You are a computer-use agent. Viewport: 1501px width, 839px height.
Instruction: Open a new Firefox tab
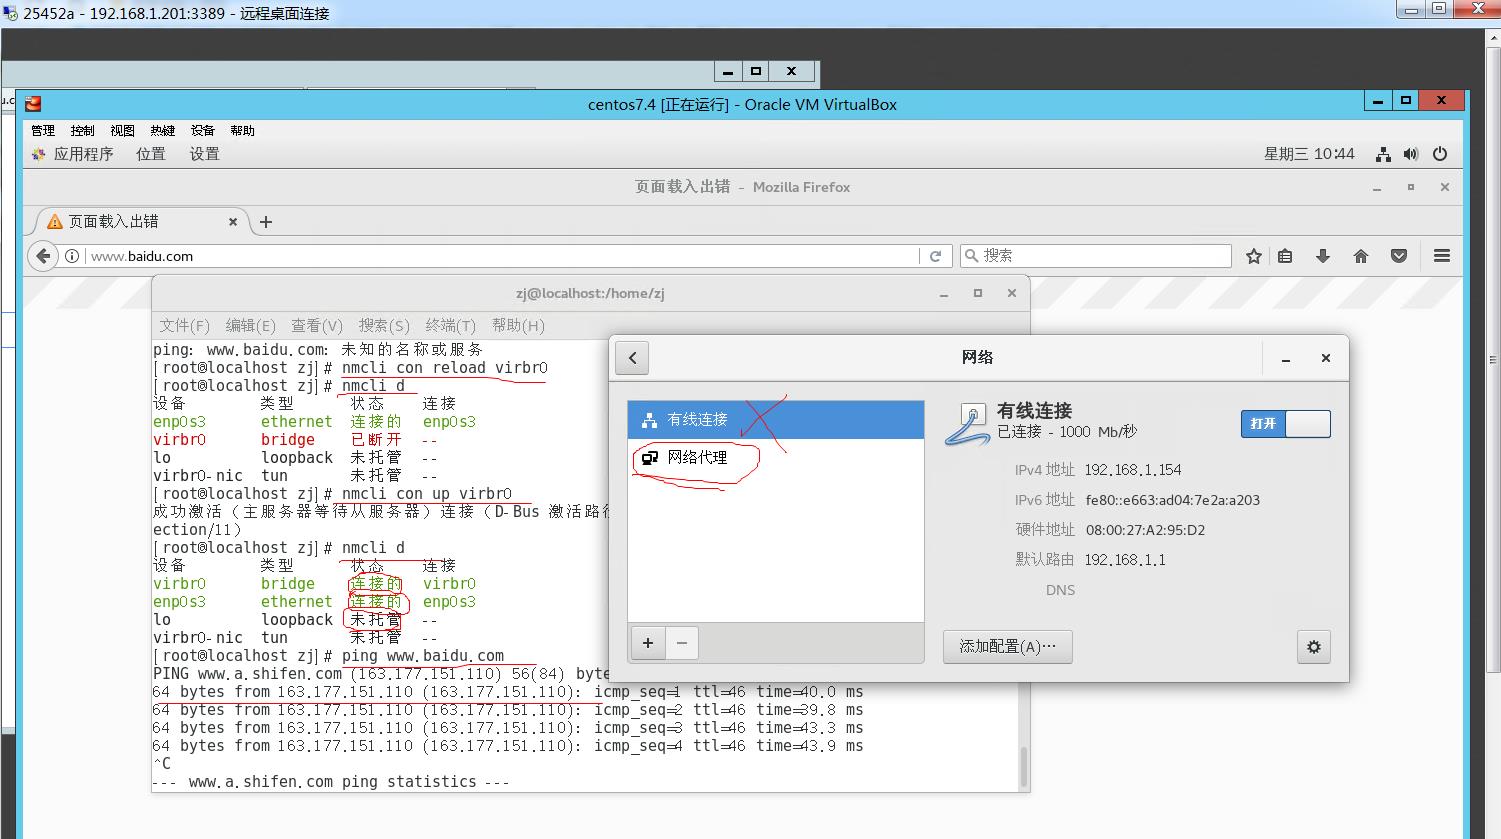point(266,222)
